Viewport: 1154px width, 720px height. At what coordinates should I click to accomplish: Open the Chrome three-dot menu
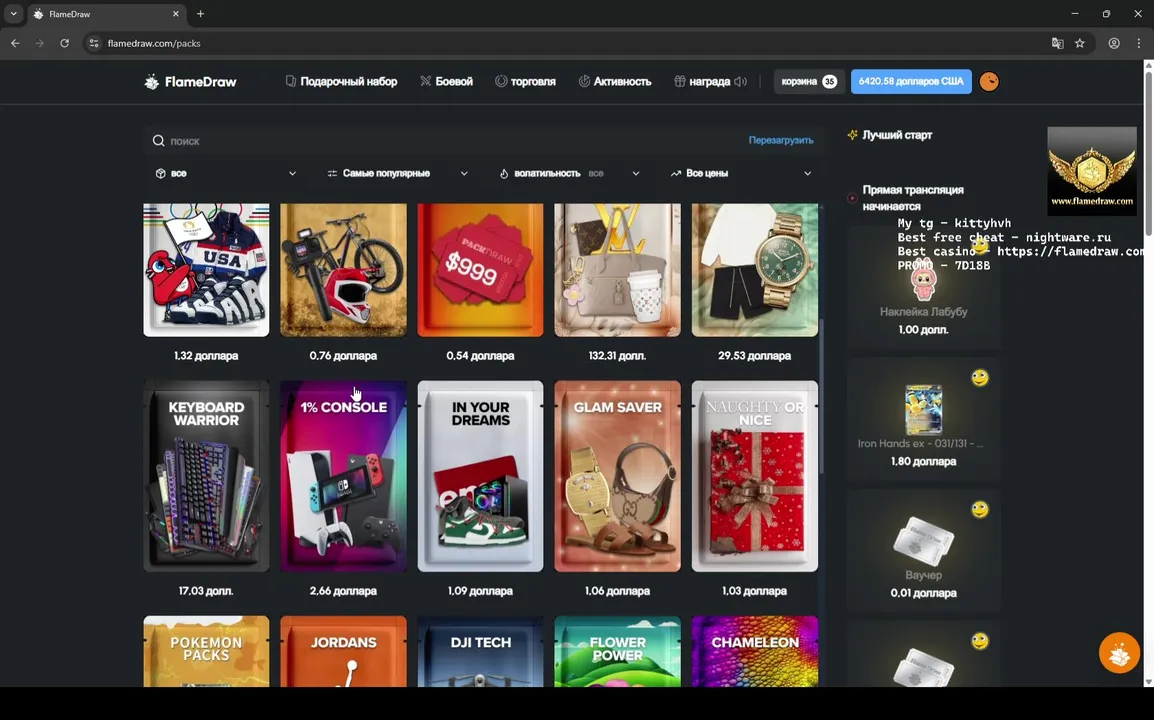tap(1139, 43)
